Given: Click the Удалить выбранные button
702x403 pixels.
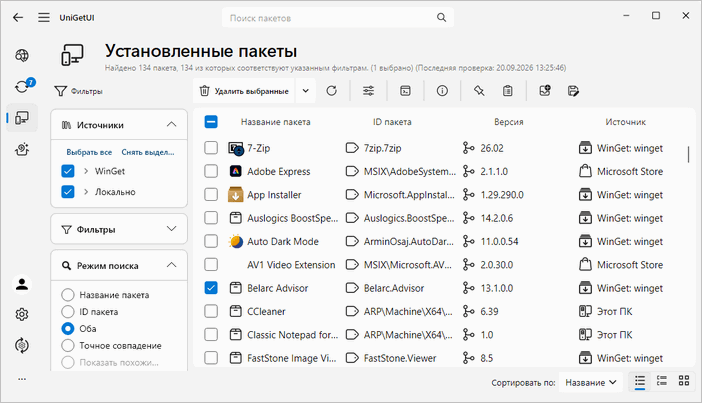Looking at the screenshot, I should (x=244, y=91).
